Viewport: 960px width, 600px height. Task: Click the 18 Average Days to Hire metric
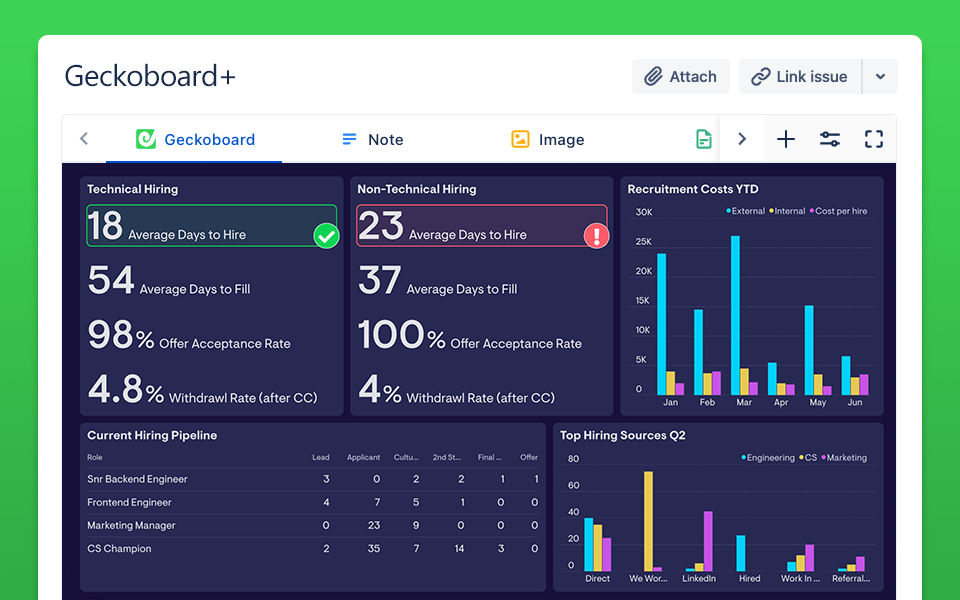point(212,225)
